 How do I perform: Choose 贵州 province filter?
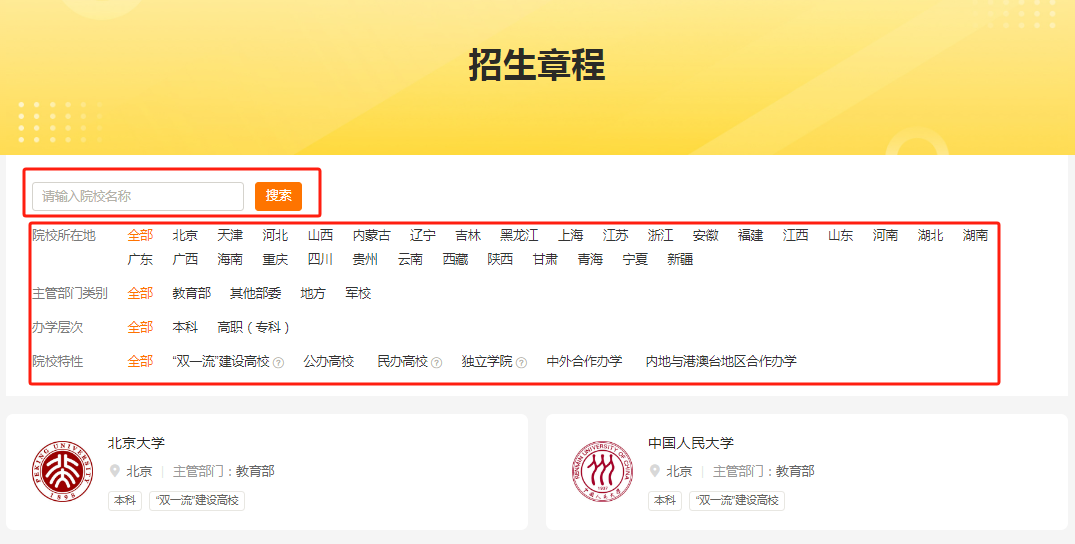365,259
